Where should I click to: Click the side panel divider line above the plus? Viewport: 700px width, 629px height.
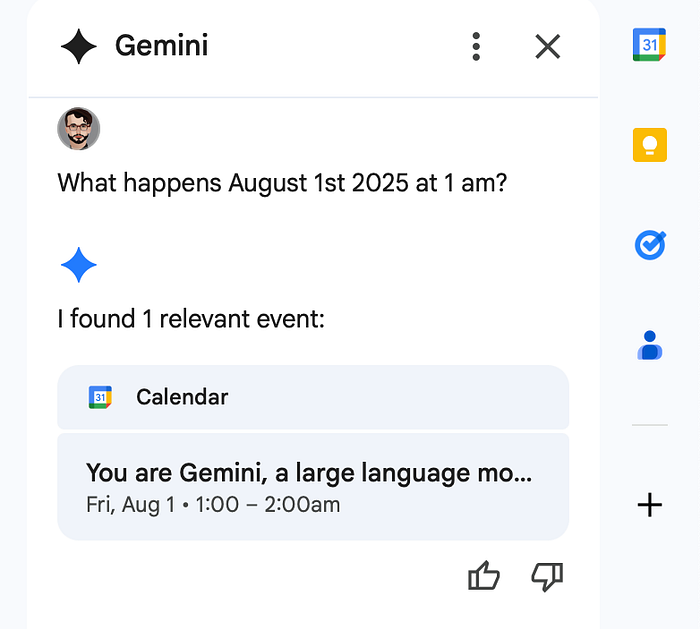pos(649,425)
